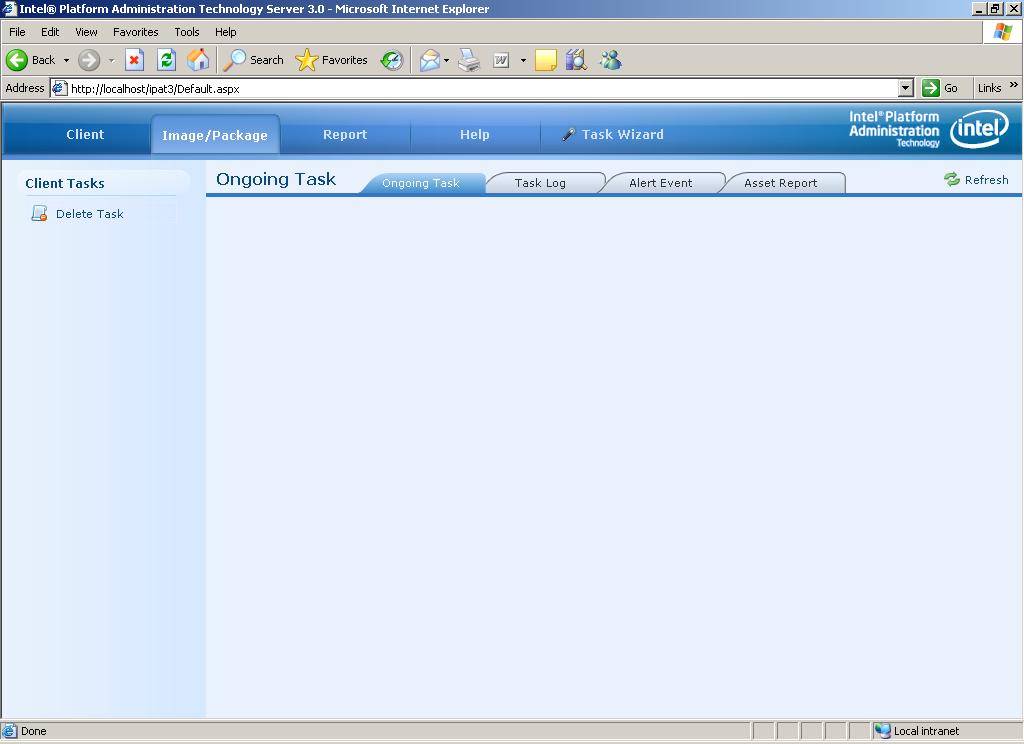
Task: Open the Tools menu
Action: tap(187, 32)
